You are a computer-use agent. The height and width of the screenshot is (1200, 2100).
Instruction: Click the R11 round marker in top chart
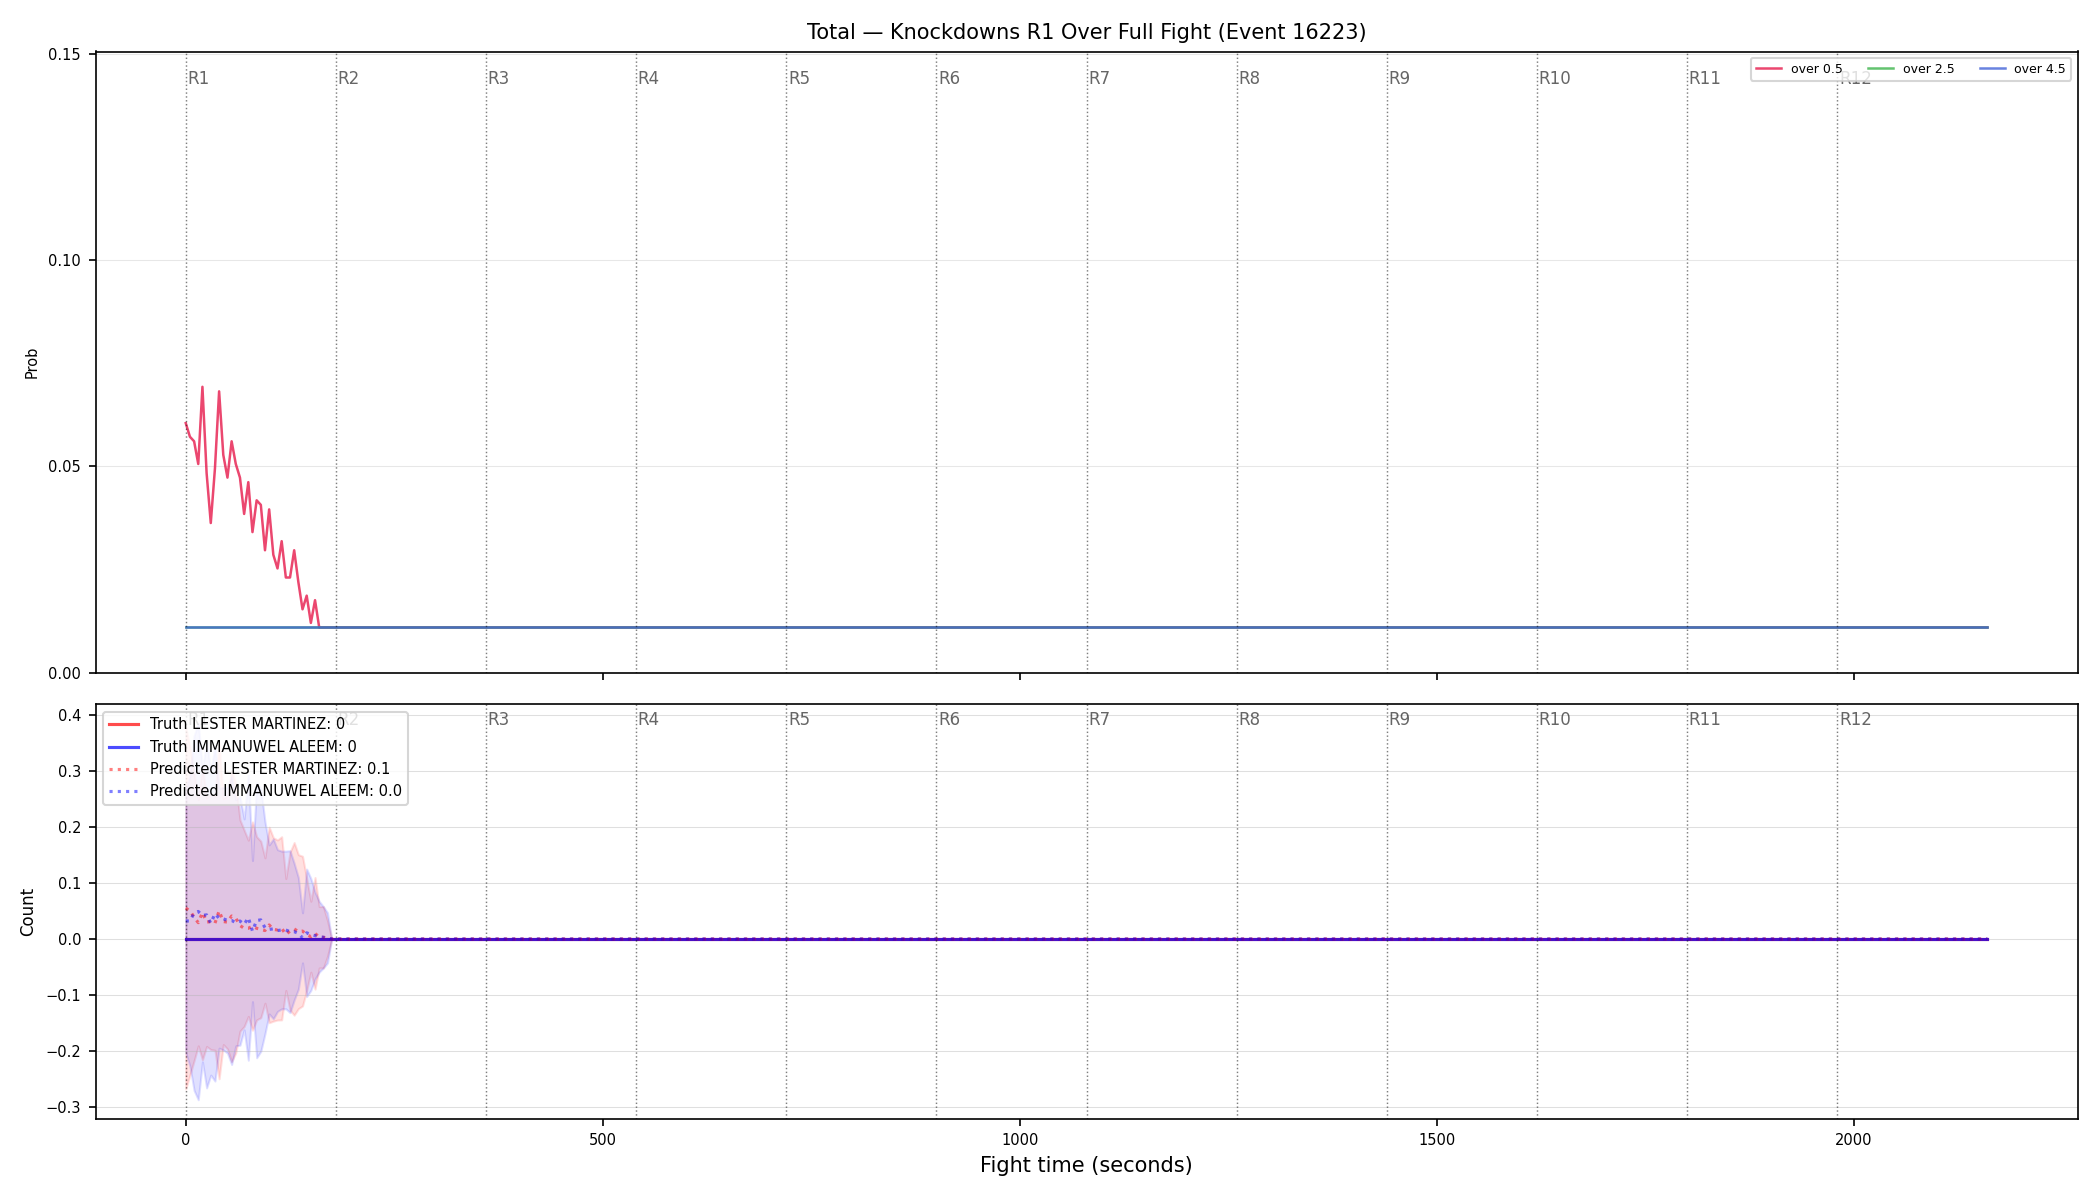1704,78
